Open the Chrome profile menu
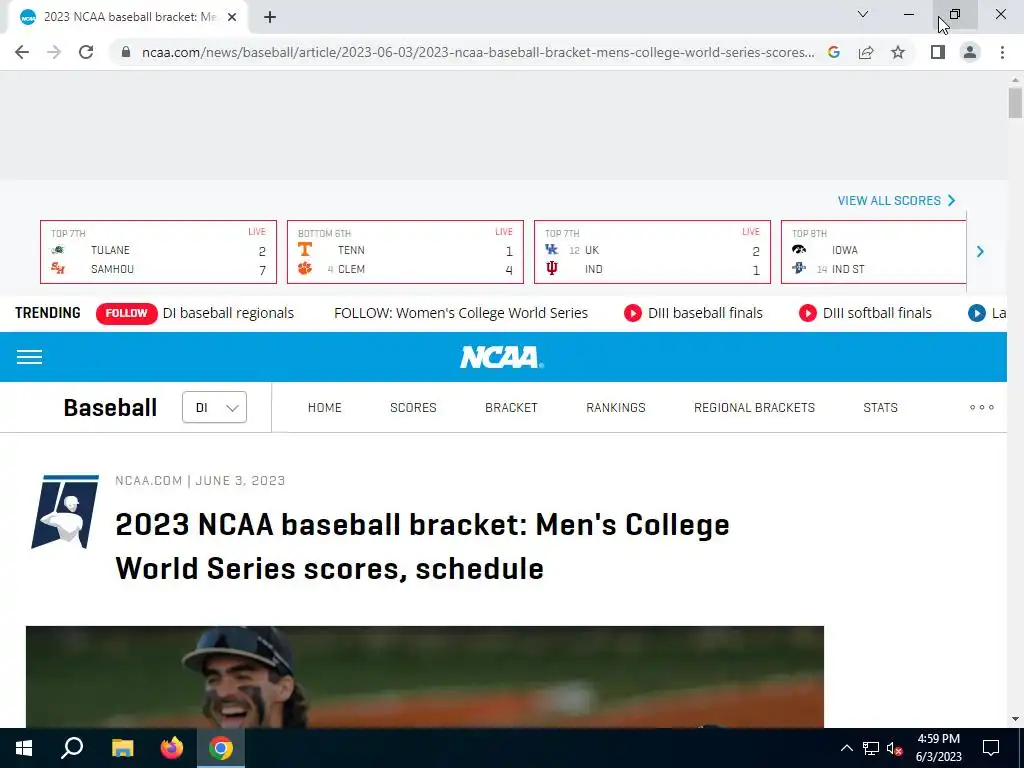 (970, 52)
